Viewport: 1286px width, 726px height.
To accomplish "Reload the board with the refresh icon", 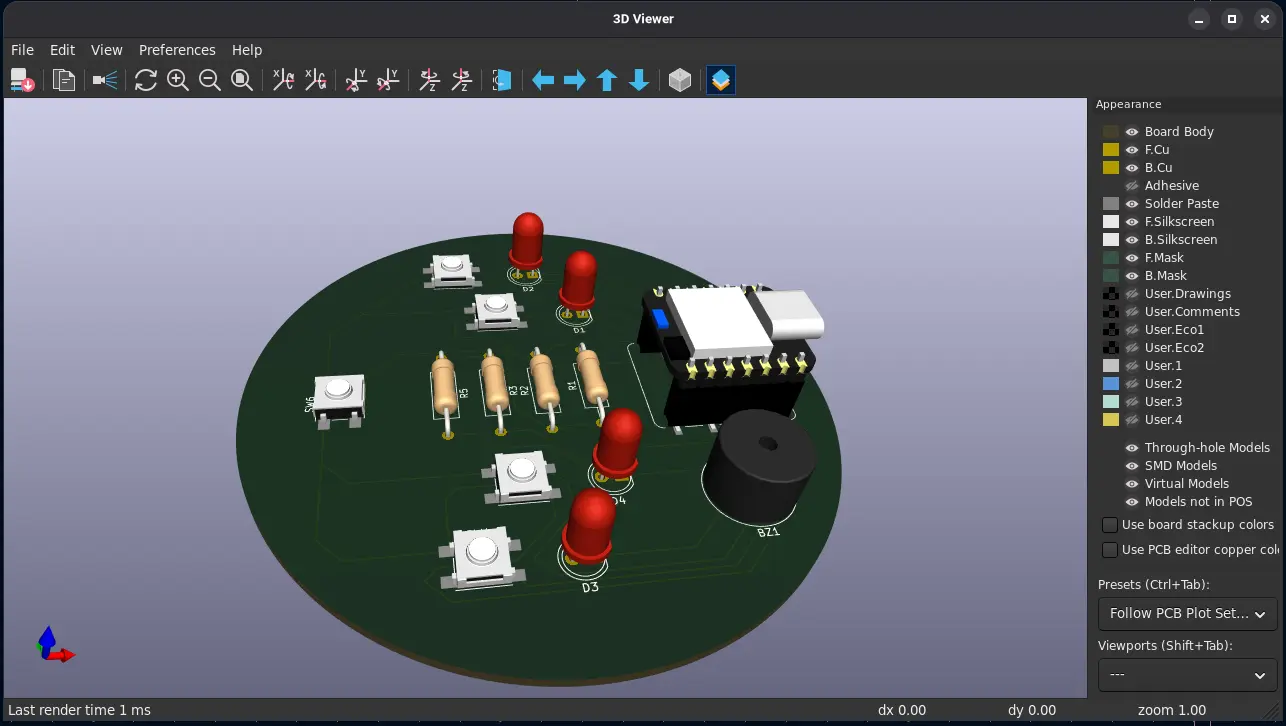I will pos(146,80).
